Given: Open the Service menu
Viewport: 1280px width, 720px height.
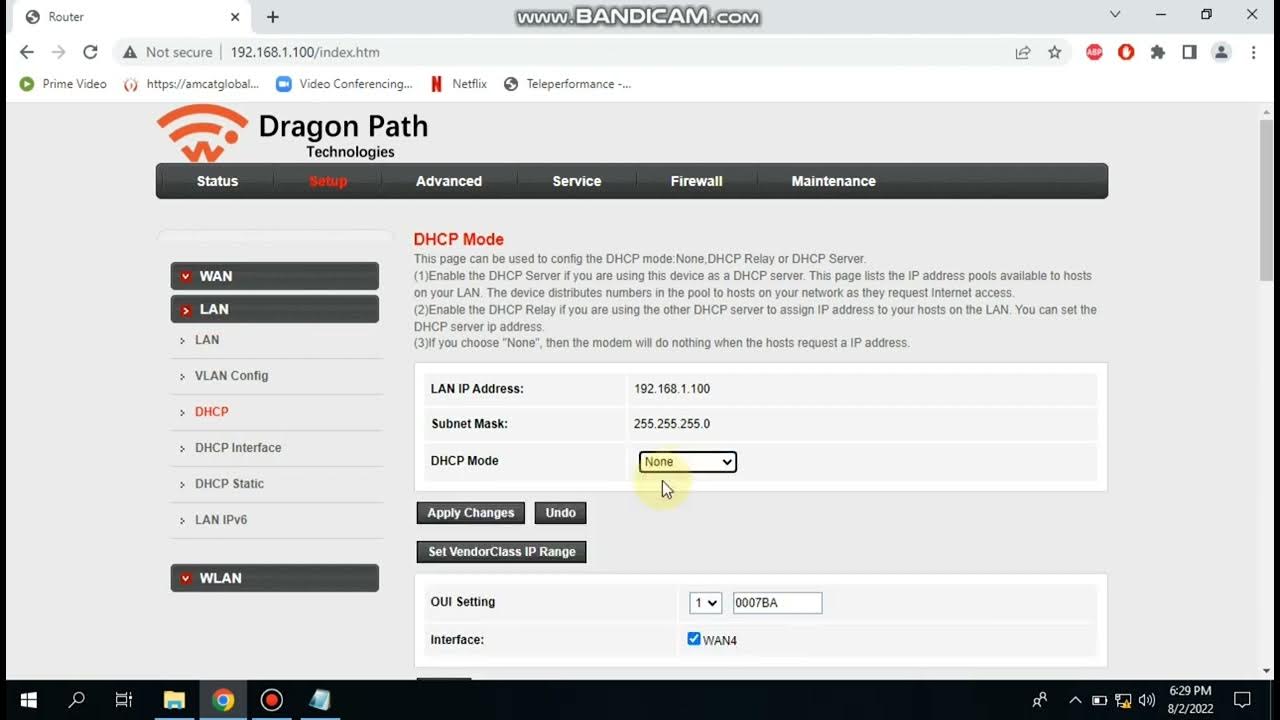Looking at the screenshot, I should pyautogui.click(x=577, y=181).
